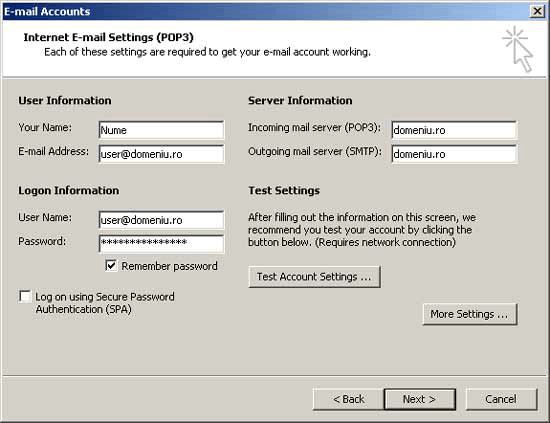Focus the Password field
The height and width of the screenshot is (423, 550).
coord(161,243)
